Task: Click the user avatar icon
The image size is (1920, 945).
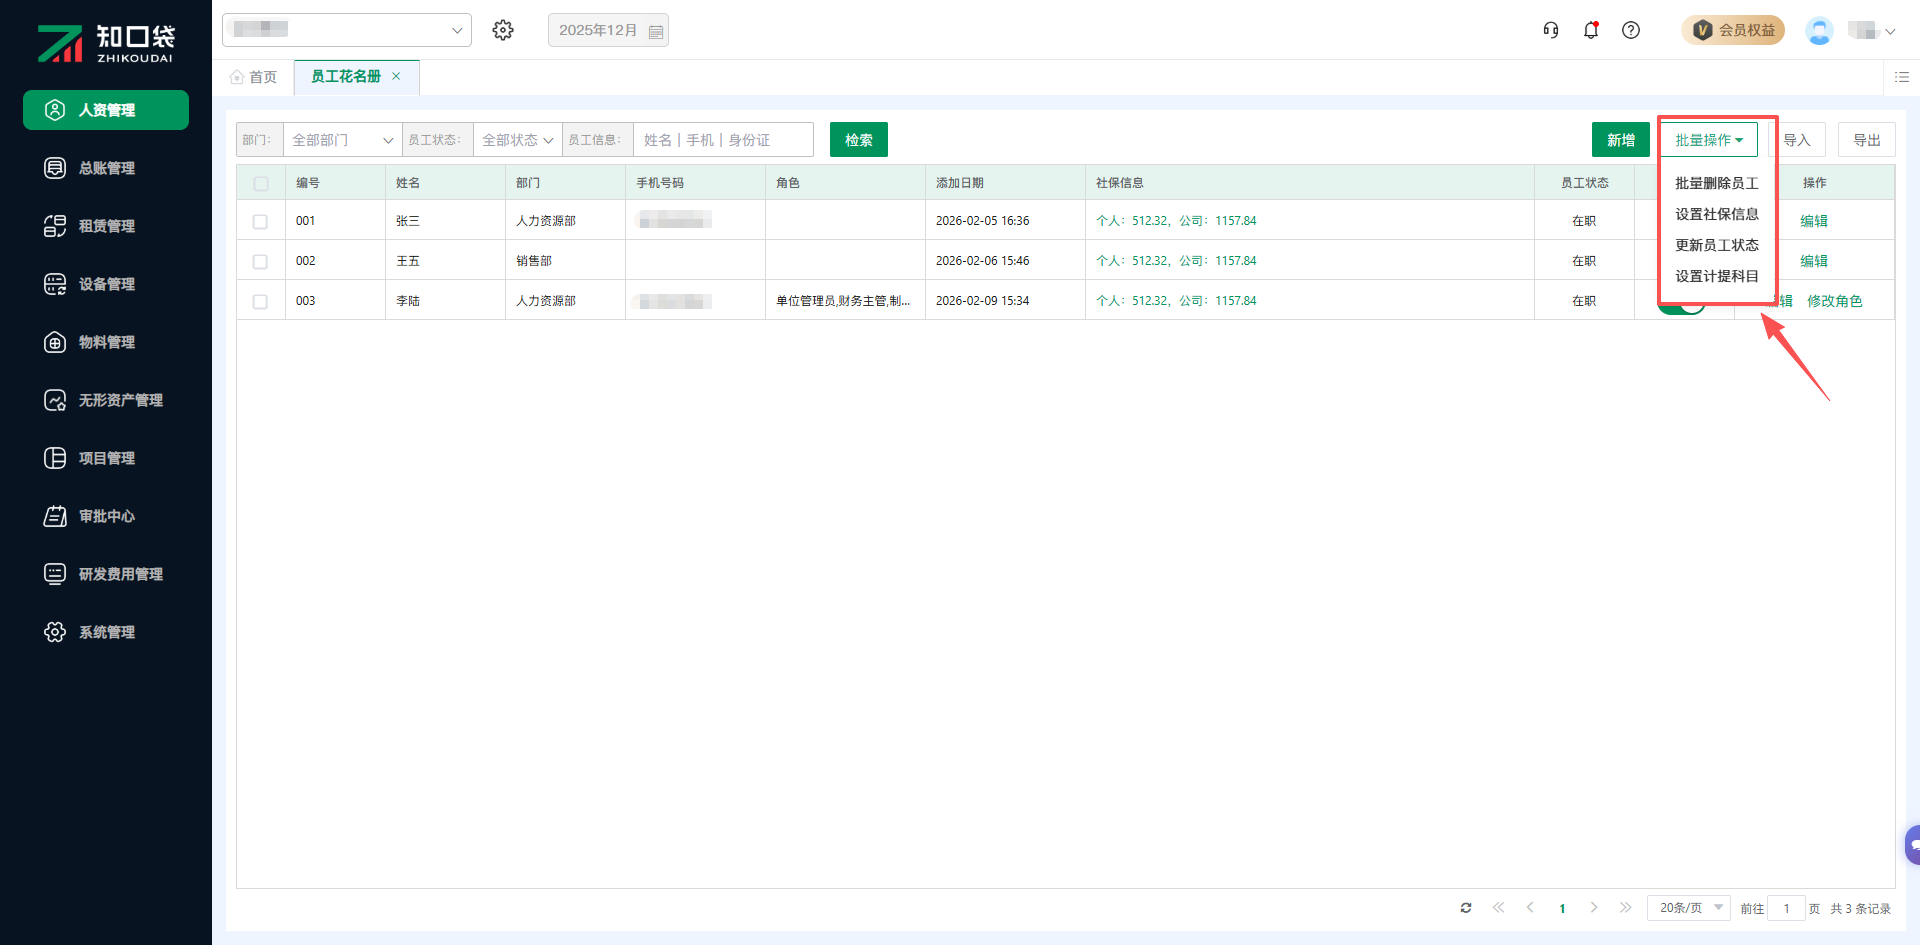Action: coord(1819,30)
